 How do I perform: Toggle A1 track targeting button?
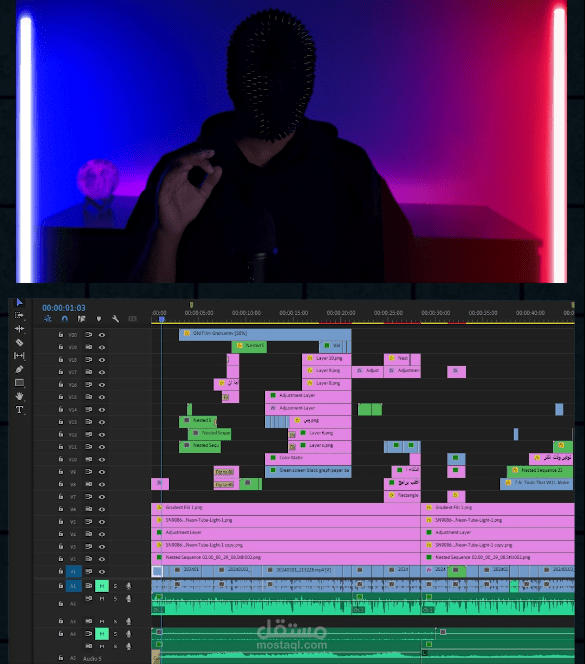point(73,586)
